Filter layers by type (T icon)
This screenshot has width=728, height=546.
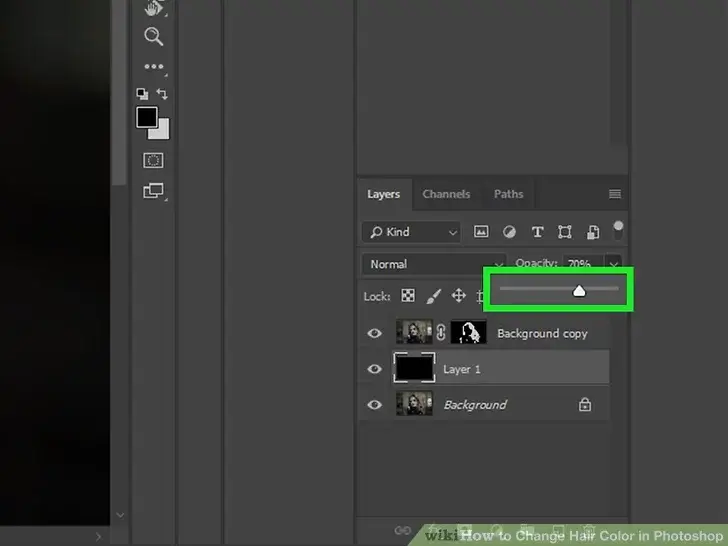[537, 232]
